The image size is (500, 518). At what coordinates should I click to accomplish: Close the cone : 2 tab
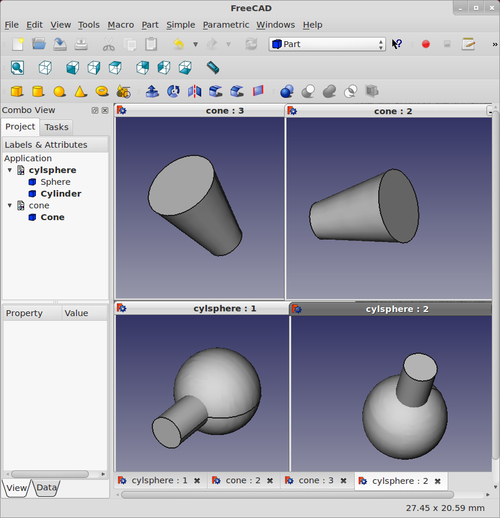270,481
